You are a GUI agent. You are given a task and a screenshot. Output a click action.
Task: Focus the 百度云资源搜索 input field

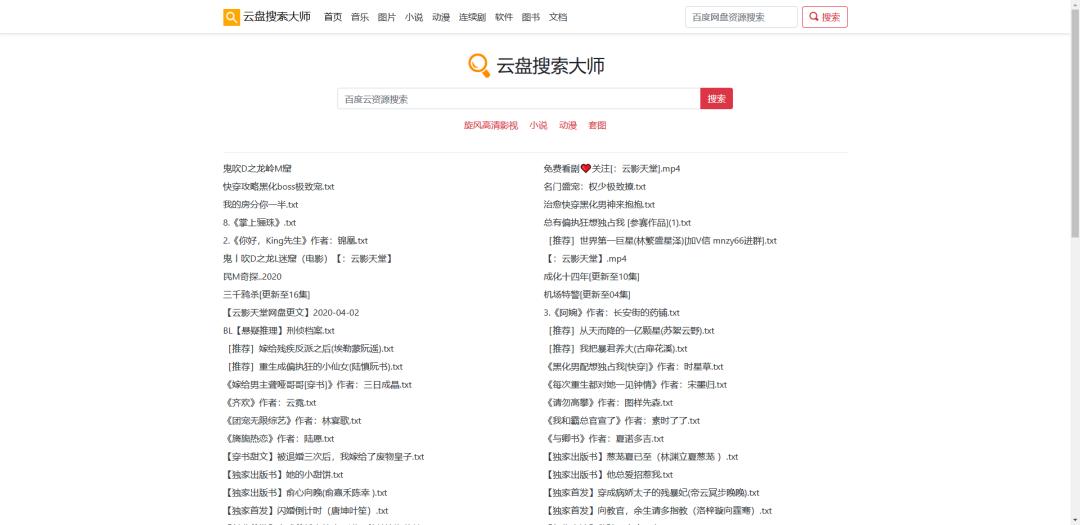[519, 99]
